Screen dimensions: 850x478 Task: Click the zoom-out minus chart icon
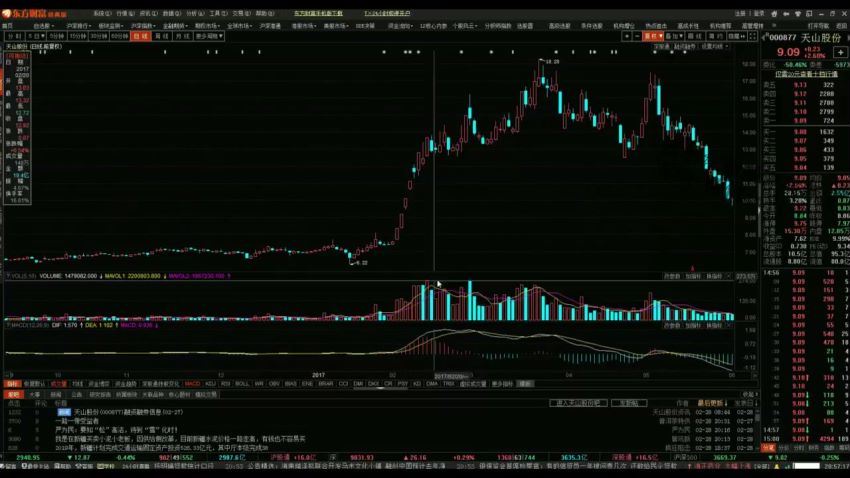[638, 36]
